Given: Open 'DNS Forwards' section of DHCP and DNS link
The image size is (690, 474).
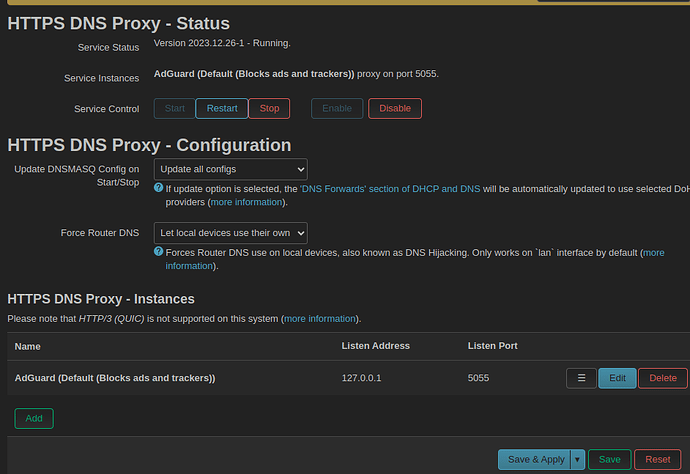Looking at the screenshot, I should (390, 189).
